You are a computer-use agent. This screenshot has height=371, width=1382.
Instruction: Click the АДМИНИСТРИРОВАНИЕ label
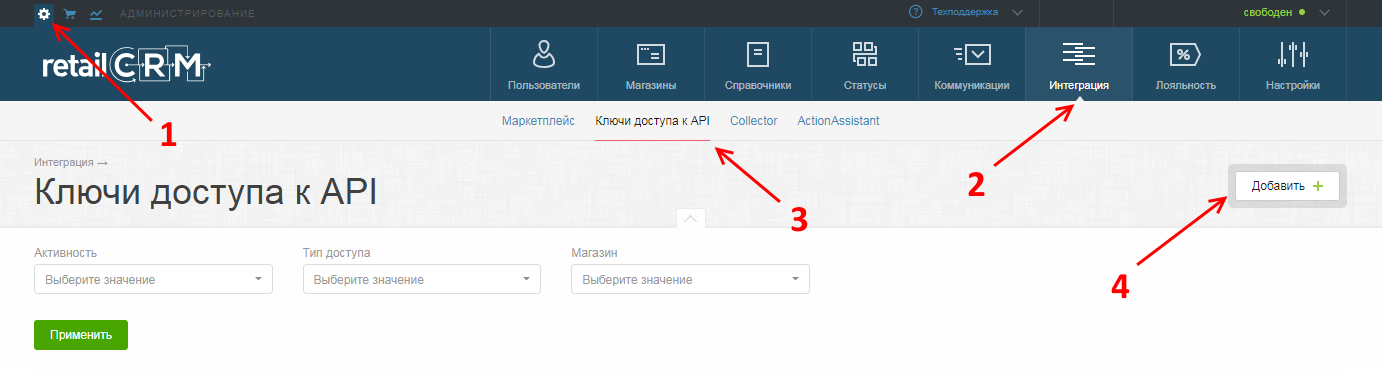tap(187, 14)
